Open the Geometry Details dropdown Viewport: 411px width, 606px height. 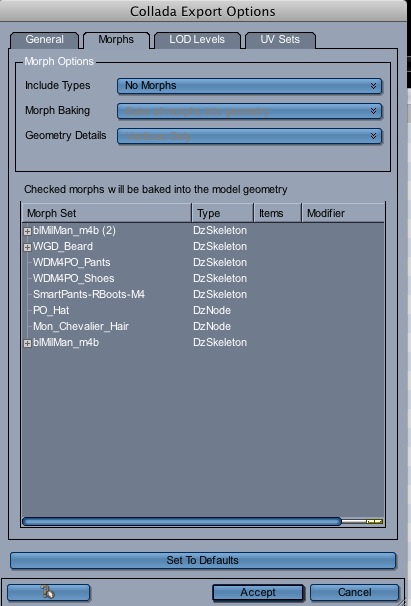[249, 136]
